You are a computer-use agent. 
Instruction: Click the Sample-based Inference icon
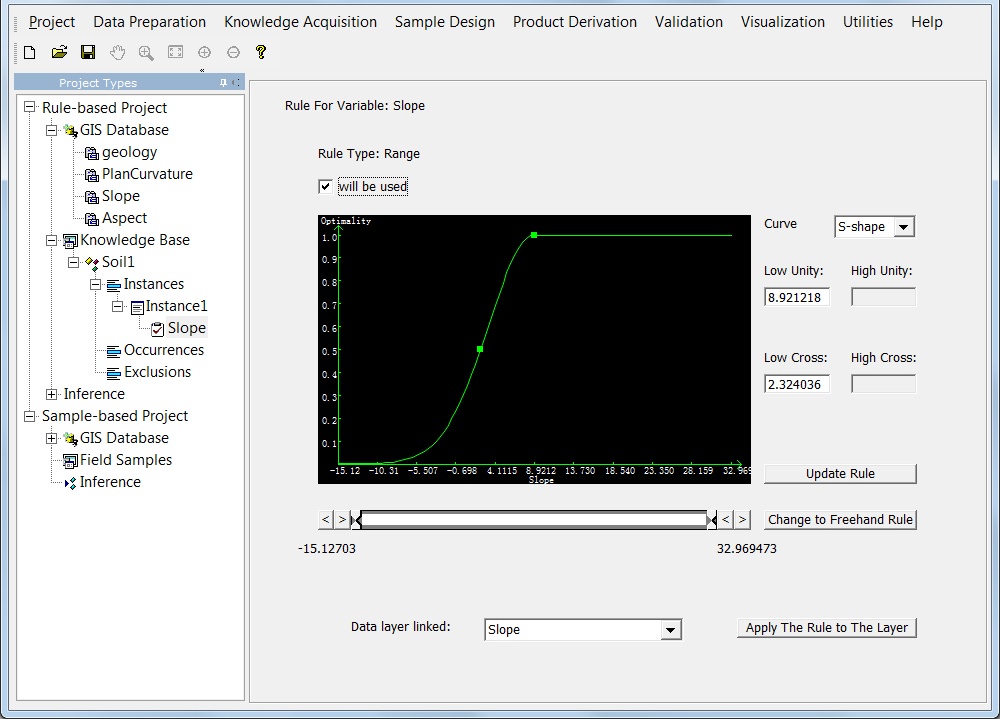pos(70,483)
